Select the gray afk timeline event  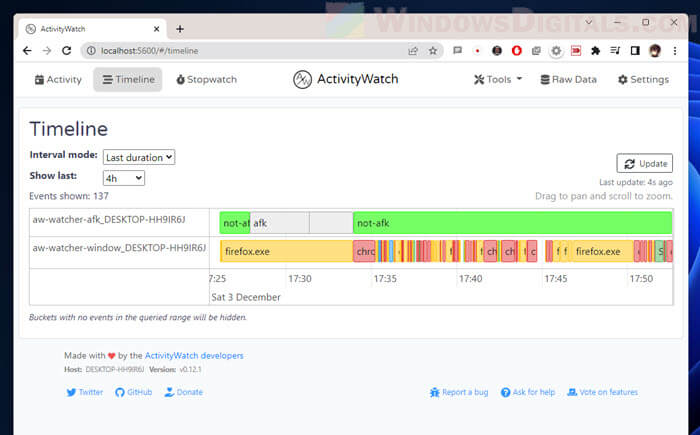279,223
